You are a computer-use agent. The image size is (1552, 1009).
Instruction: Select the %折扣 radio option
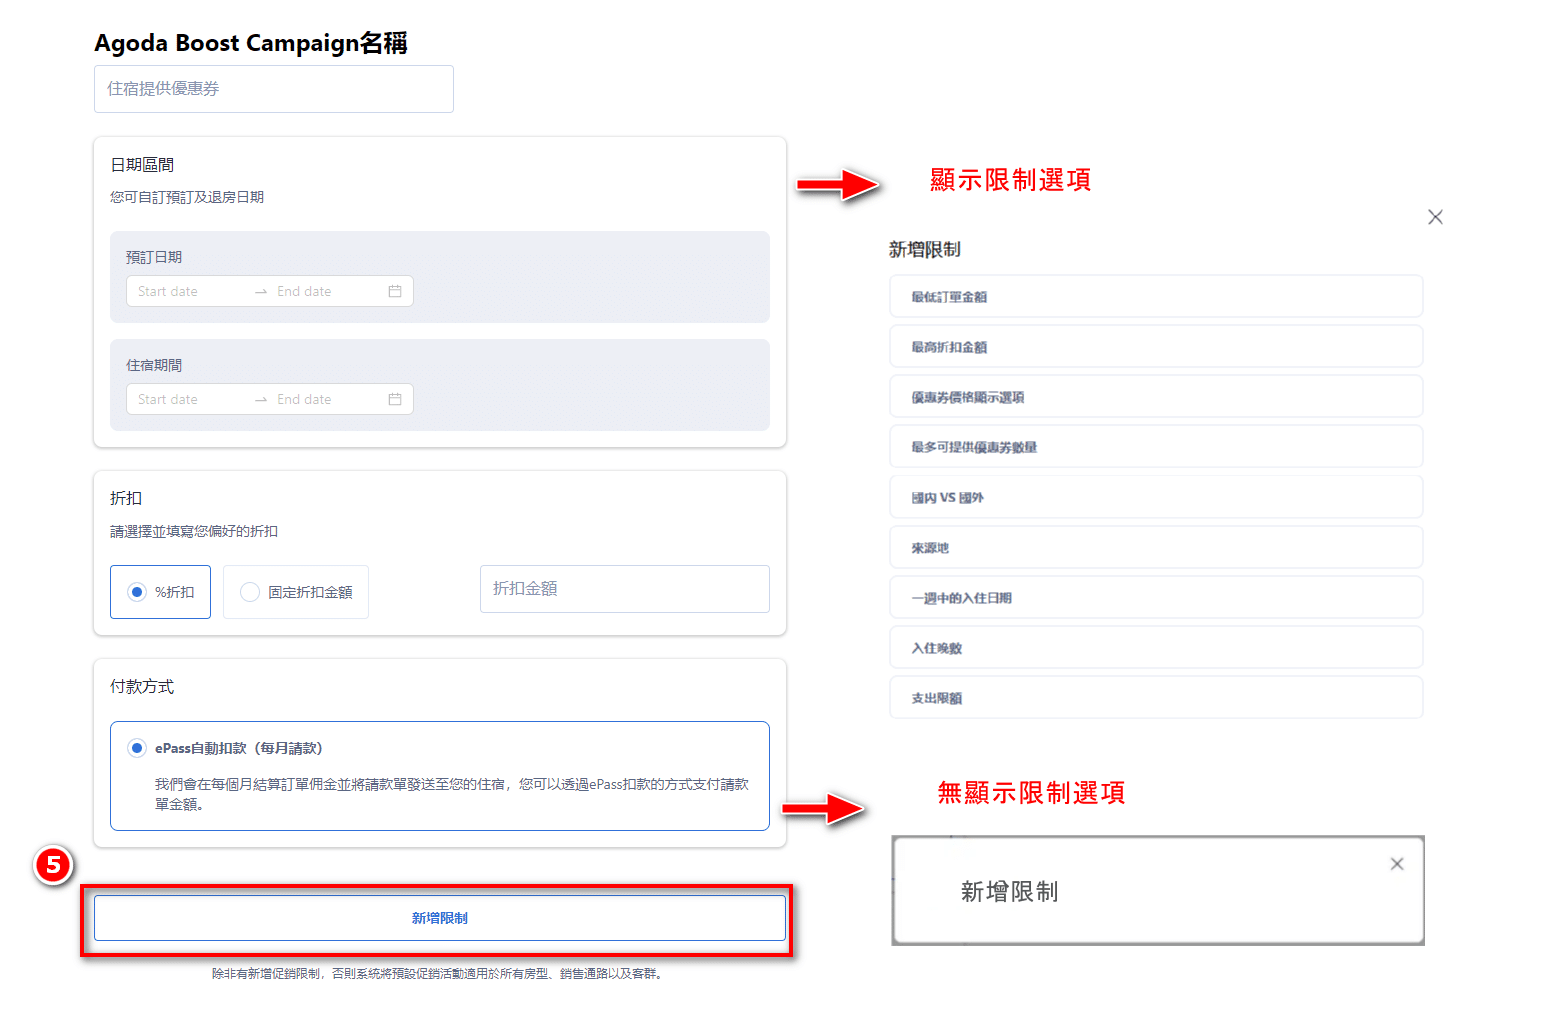tap(137, 592)
